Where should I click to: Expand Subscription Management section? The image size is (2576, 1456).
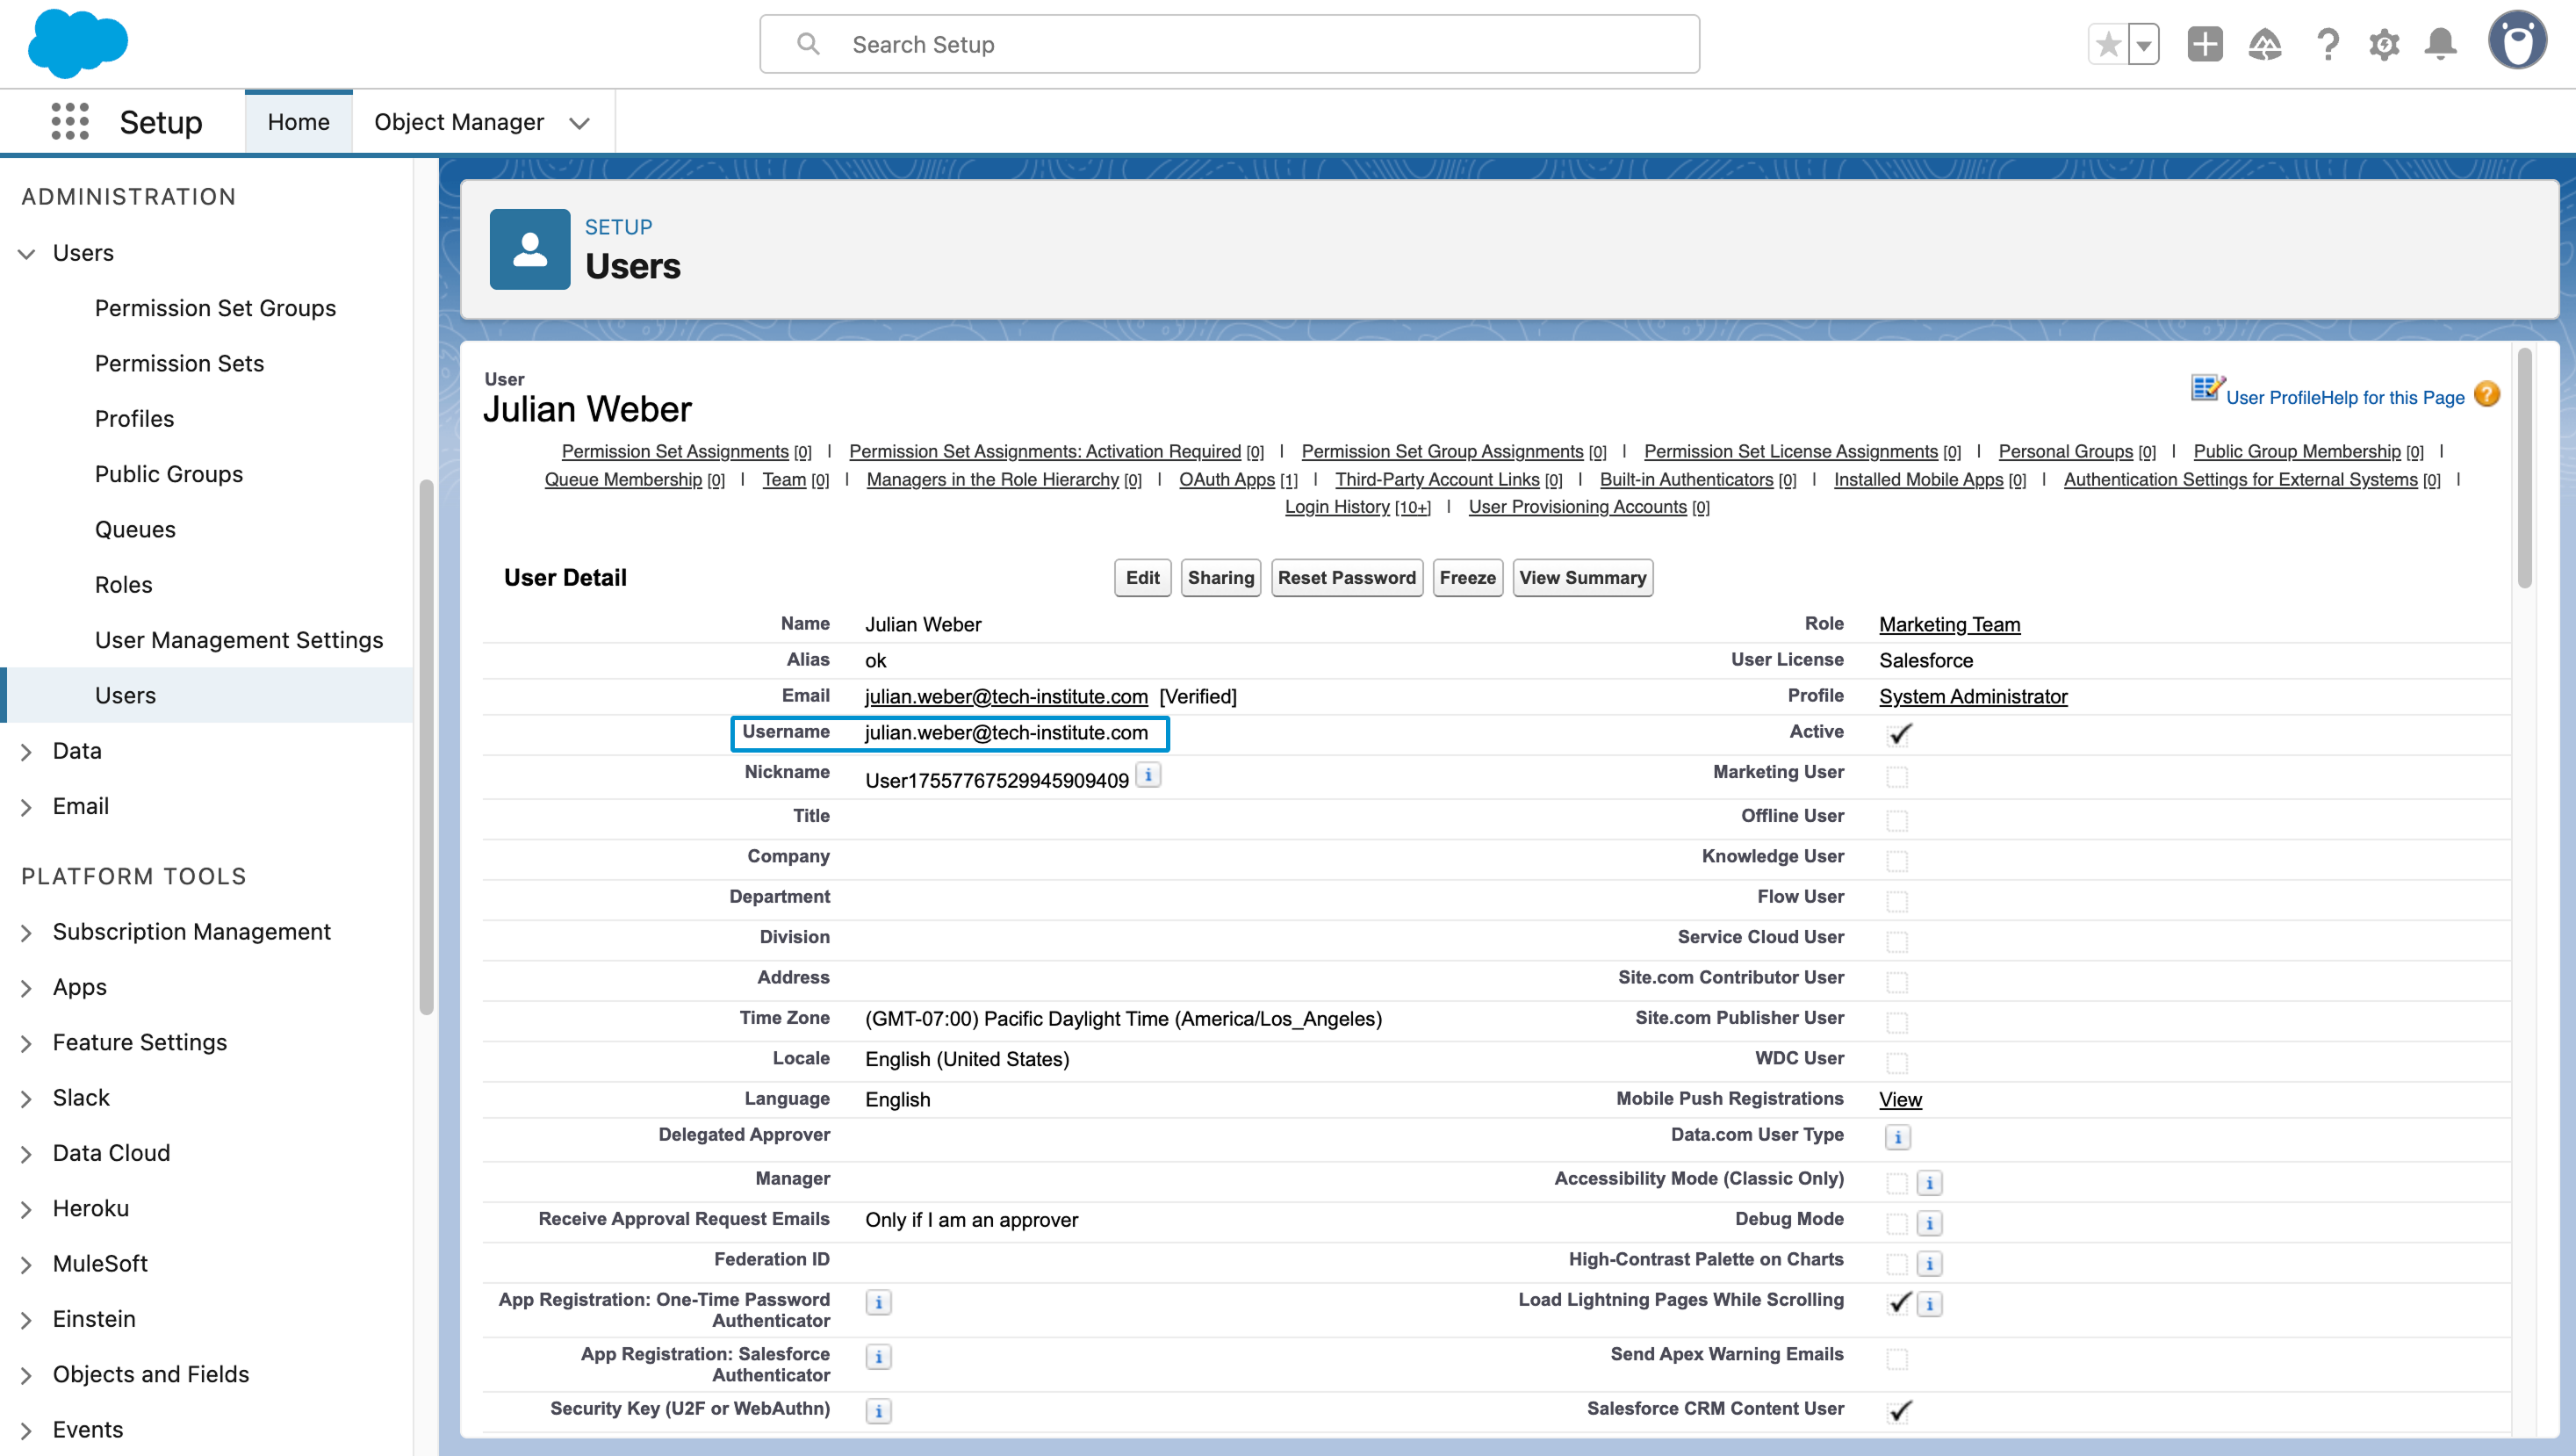pos(27,932)
